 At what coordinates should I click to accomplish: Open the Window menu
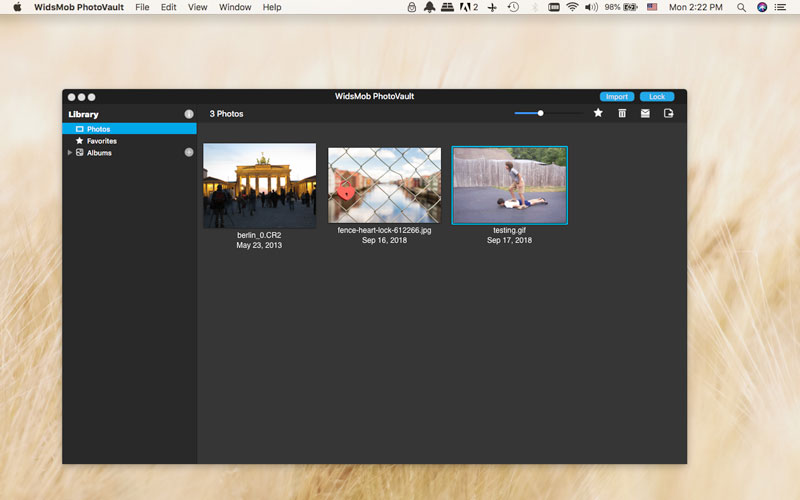(235, 7)
